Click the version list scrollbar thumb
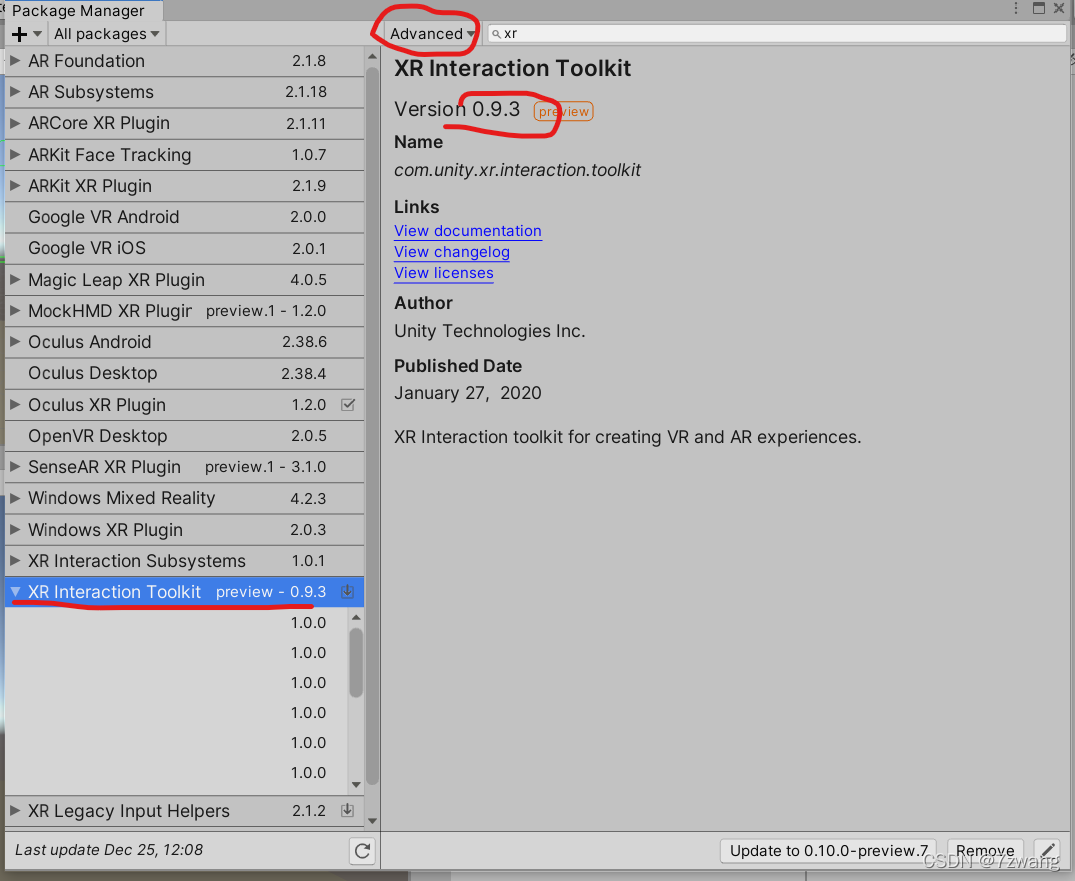1075x881 pixels. pos(356,662)
